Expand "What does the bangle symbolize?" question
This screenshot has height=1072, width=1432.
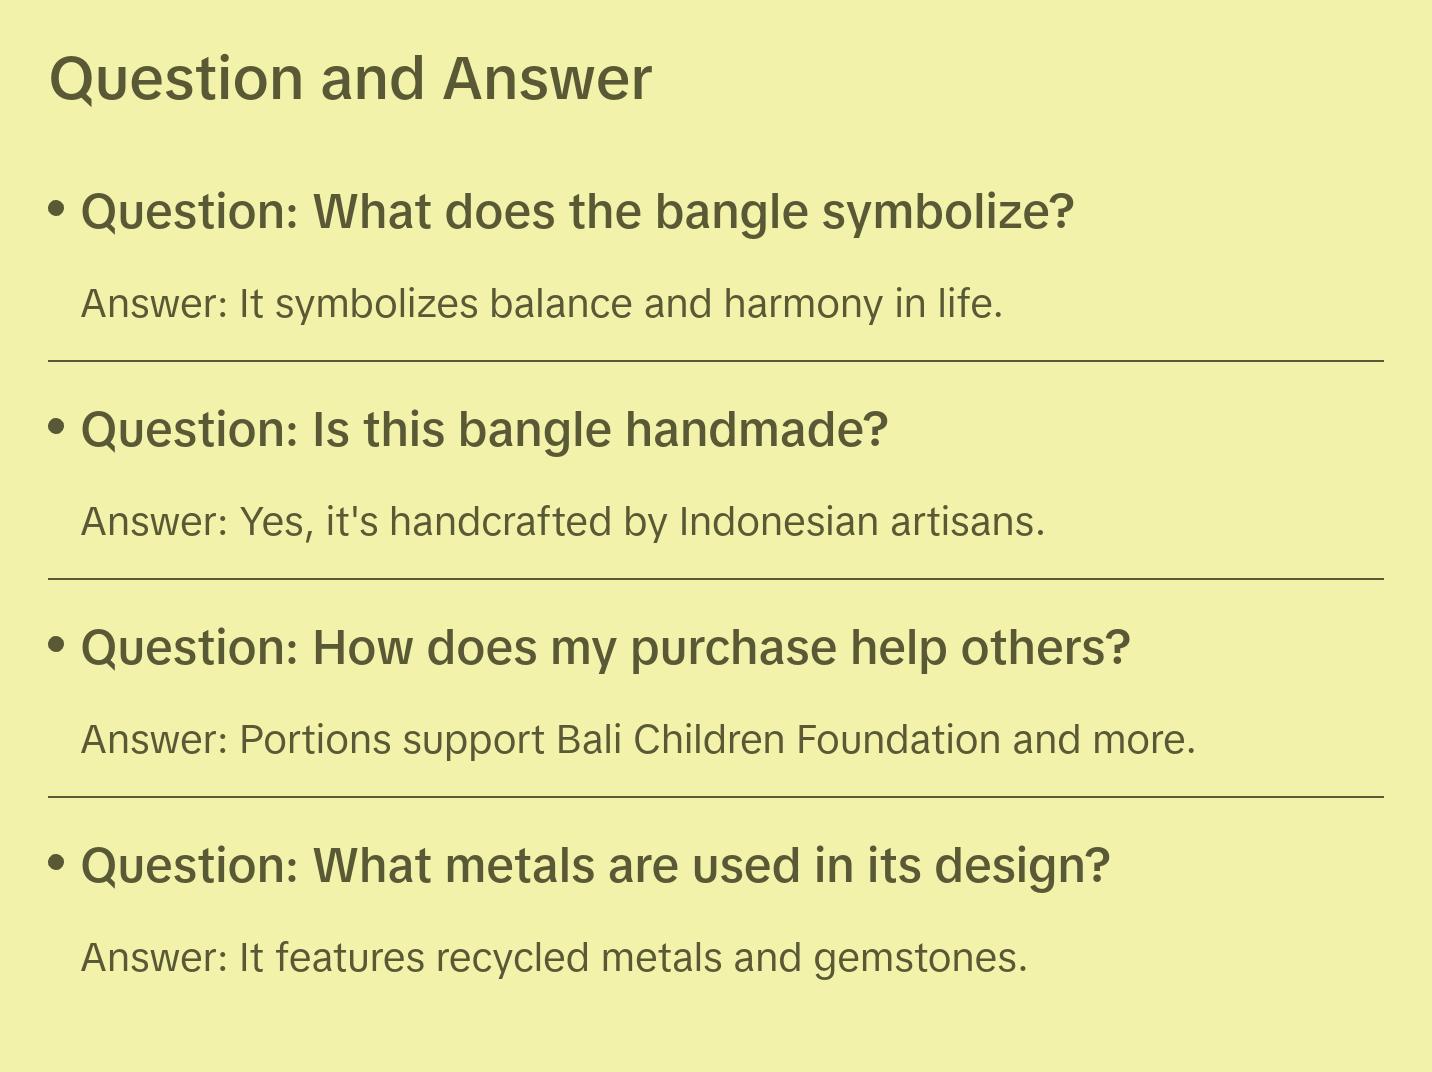tap(577, 212)
